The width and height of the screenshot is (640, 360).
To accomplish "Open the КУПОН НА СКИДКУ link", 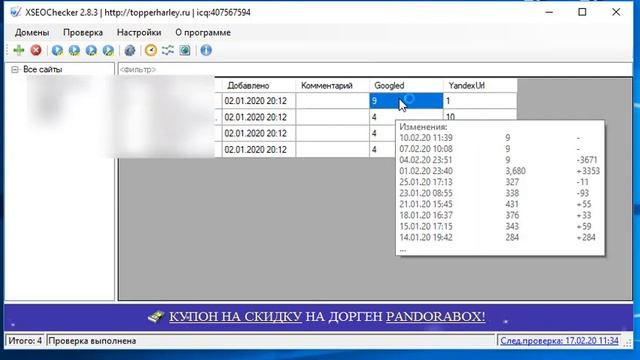I will pyautogui.click(x=236, y=316).
